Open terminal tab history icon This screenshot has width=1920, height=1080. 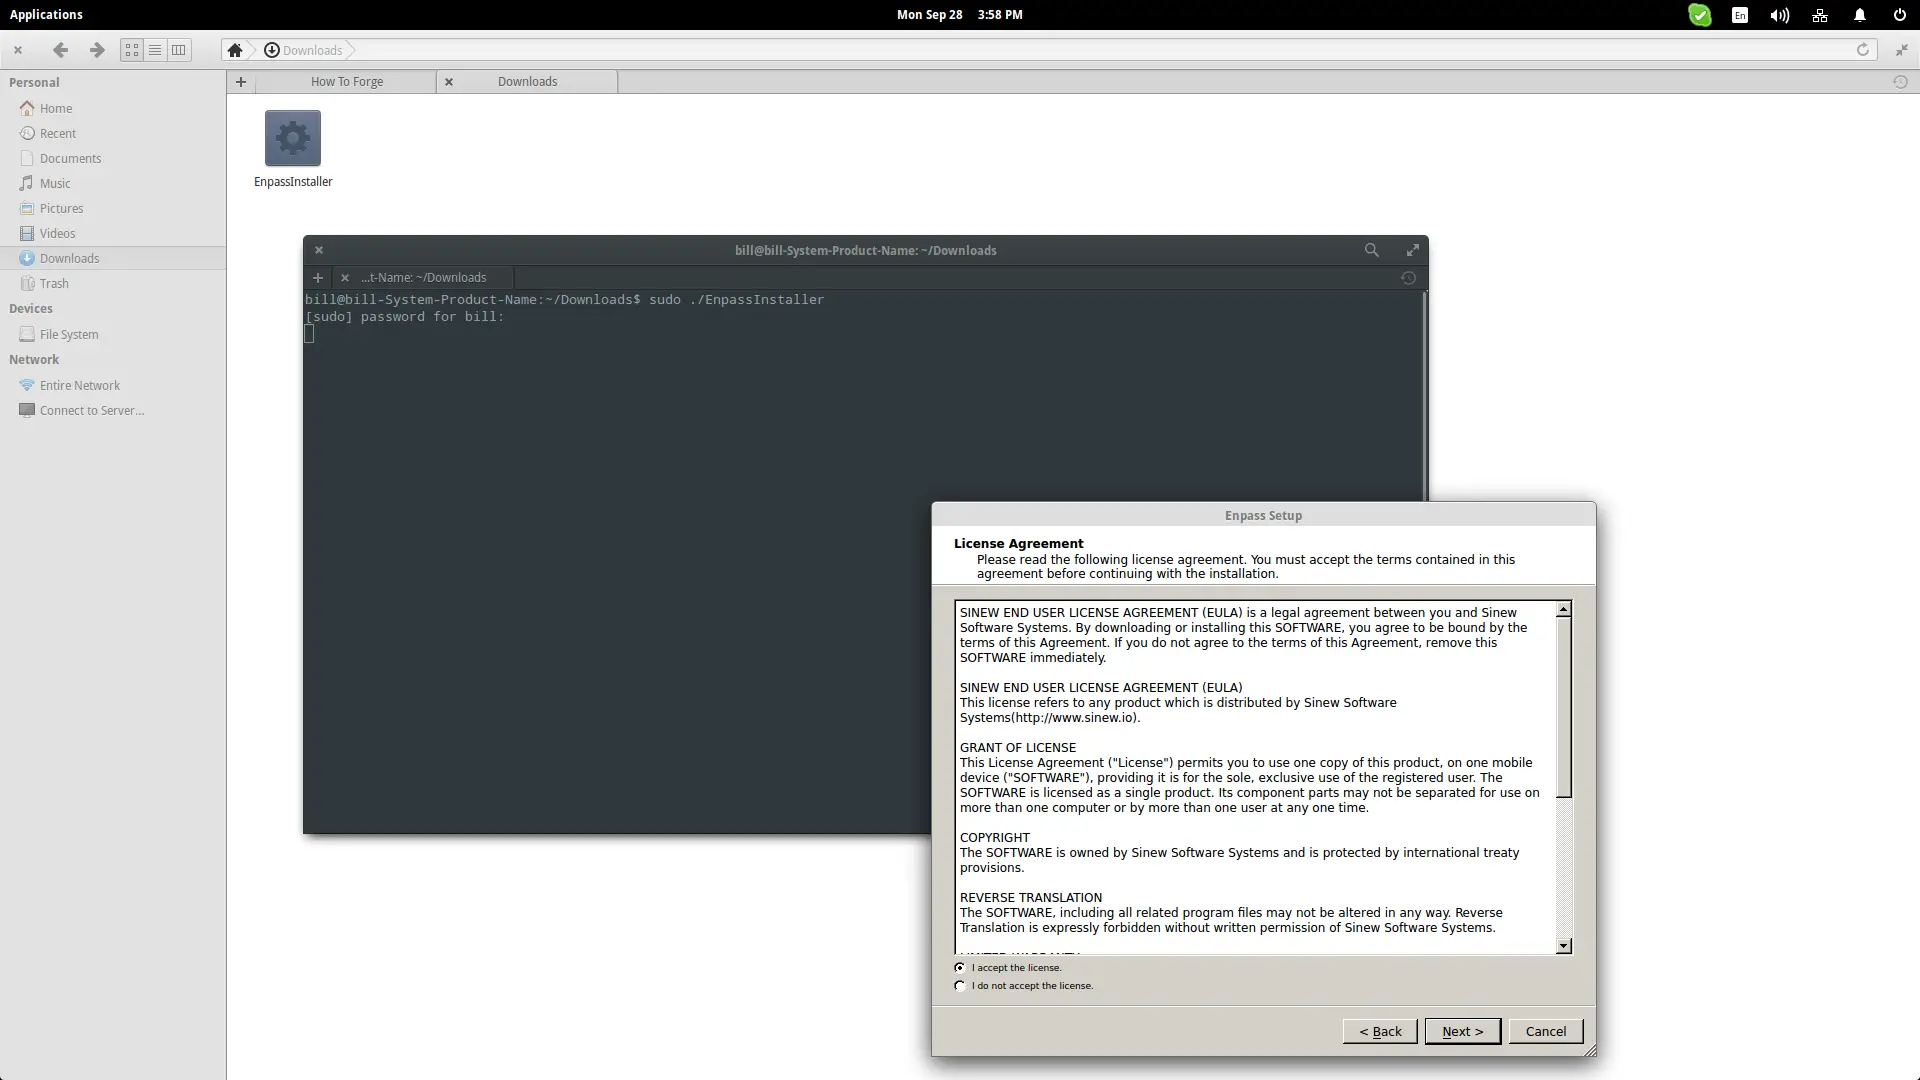[x=1408, y=277]
